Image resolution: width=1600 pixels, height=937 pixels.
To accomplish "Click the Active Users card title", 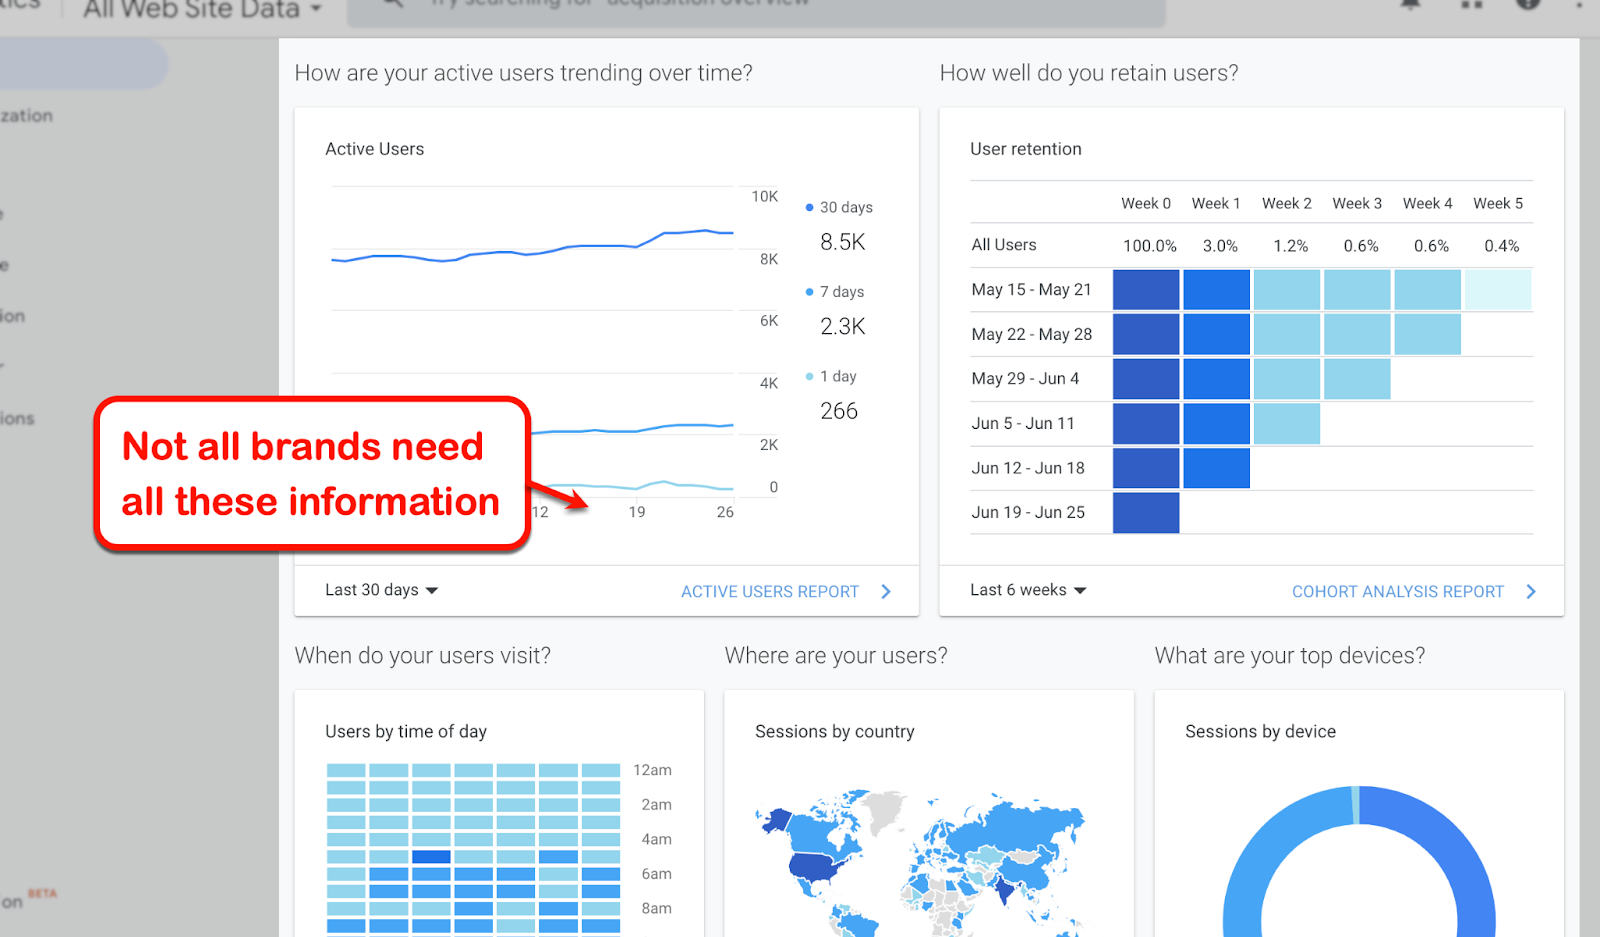I will (x=375, y=149).
